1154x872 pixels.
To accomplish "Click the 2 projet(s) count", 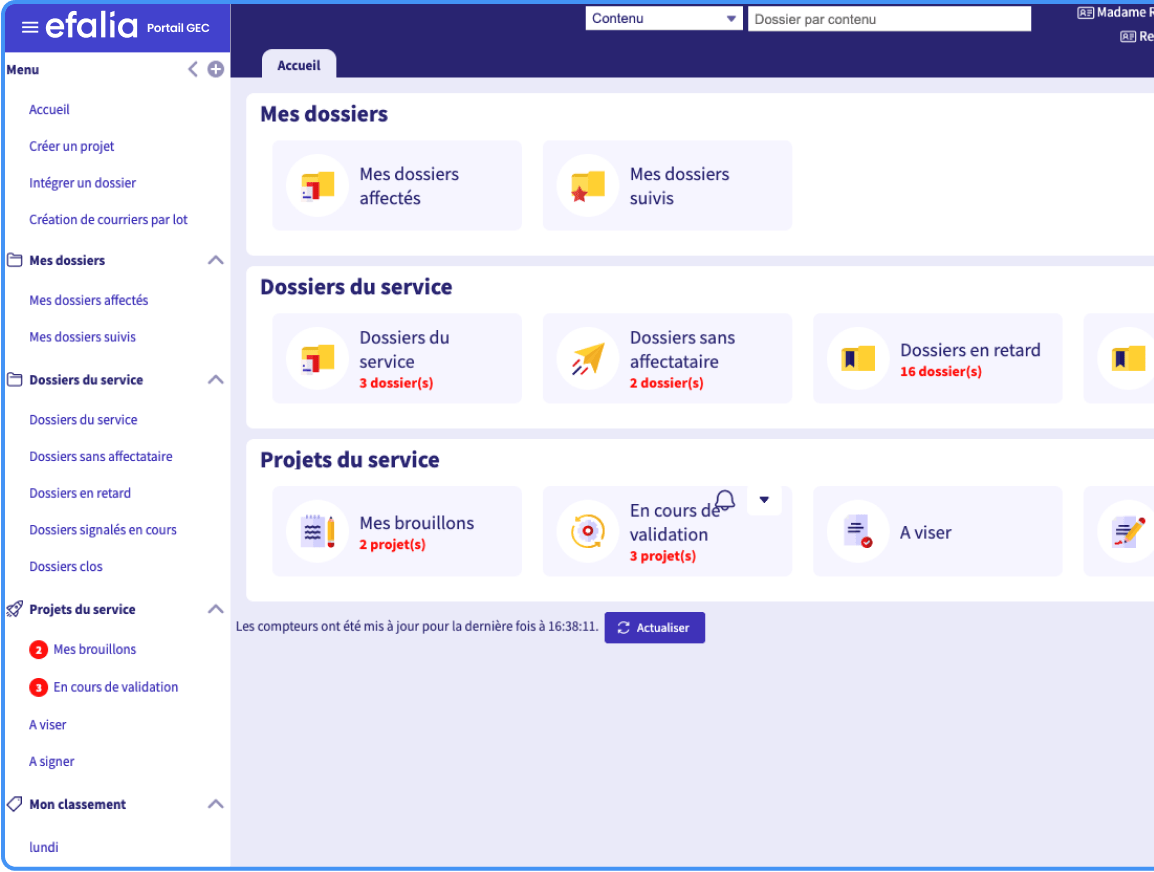I will [392, 545].
